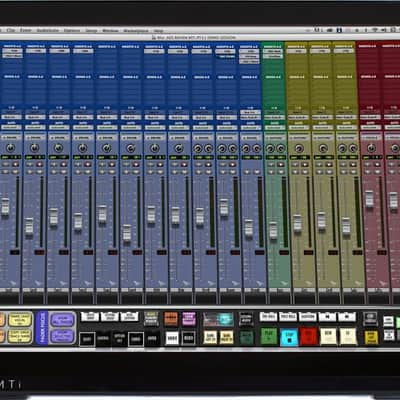The image size is (400, 400).
Task: Open the I/O path selector on first yellow channel
Action: [298, 117]
